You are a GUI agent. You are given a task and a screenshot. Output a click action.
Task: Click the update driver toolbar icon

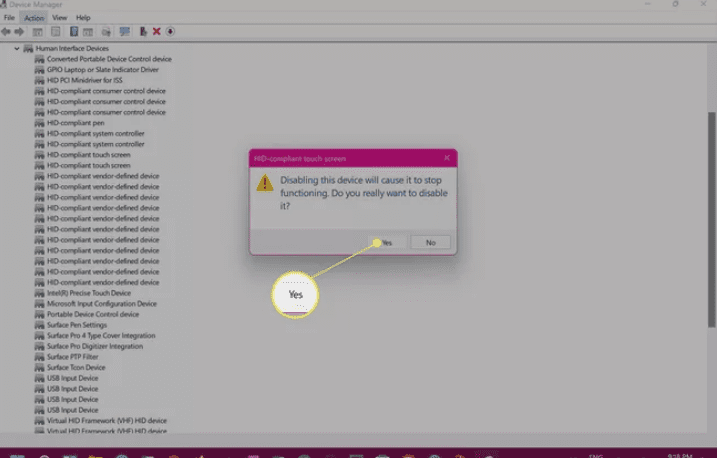click(x=144, y=31)
